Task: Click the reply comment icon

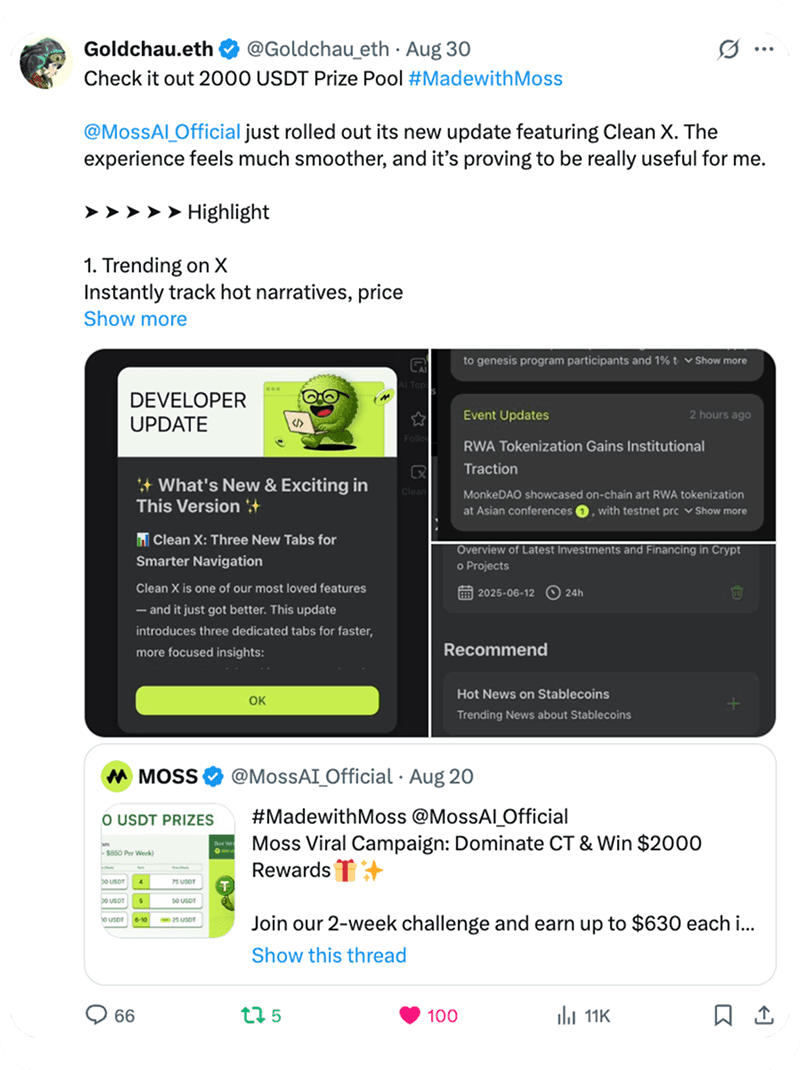Action: coord(97,1015)
